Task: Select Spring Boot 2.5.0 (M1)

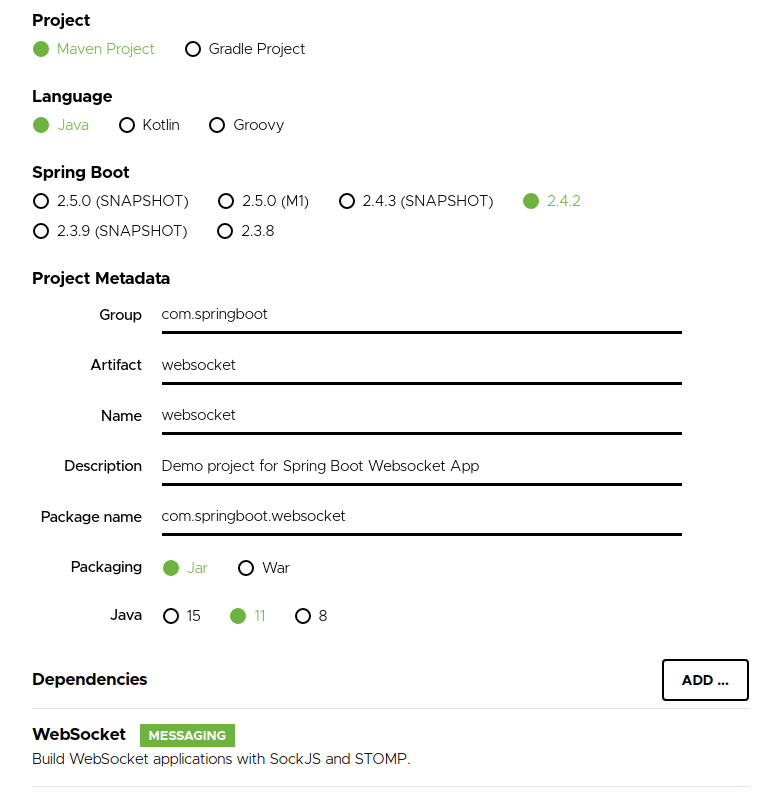Action: click(263, 201)
